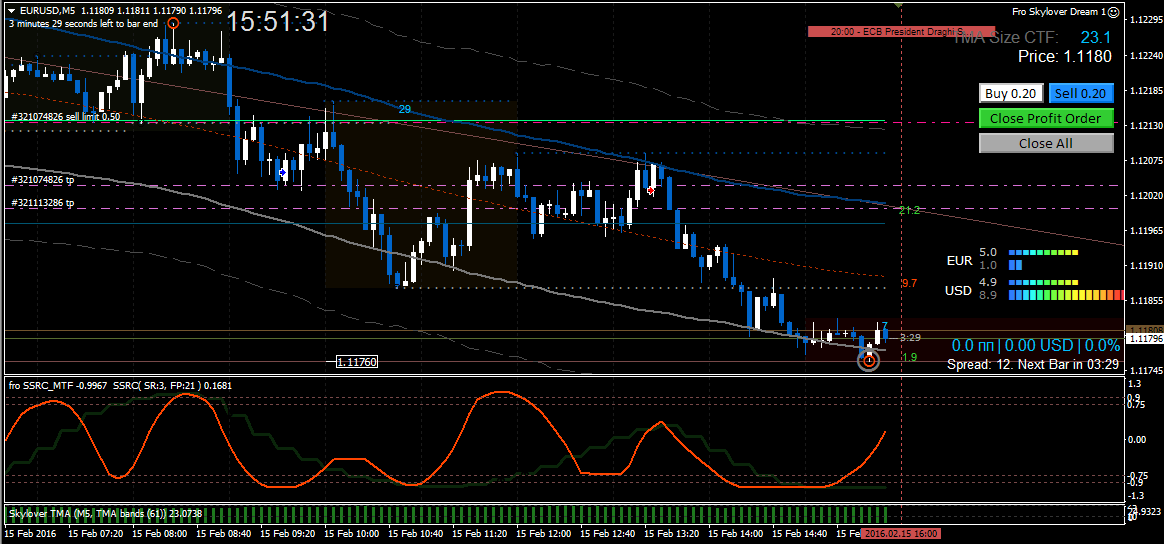This screenshot has width=1164, height=544.
Task: Click the EUR 5.0 strength bar
Action: coord(1043,252)
